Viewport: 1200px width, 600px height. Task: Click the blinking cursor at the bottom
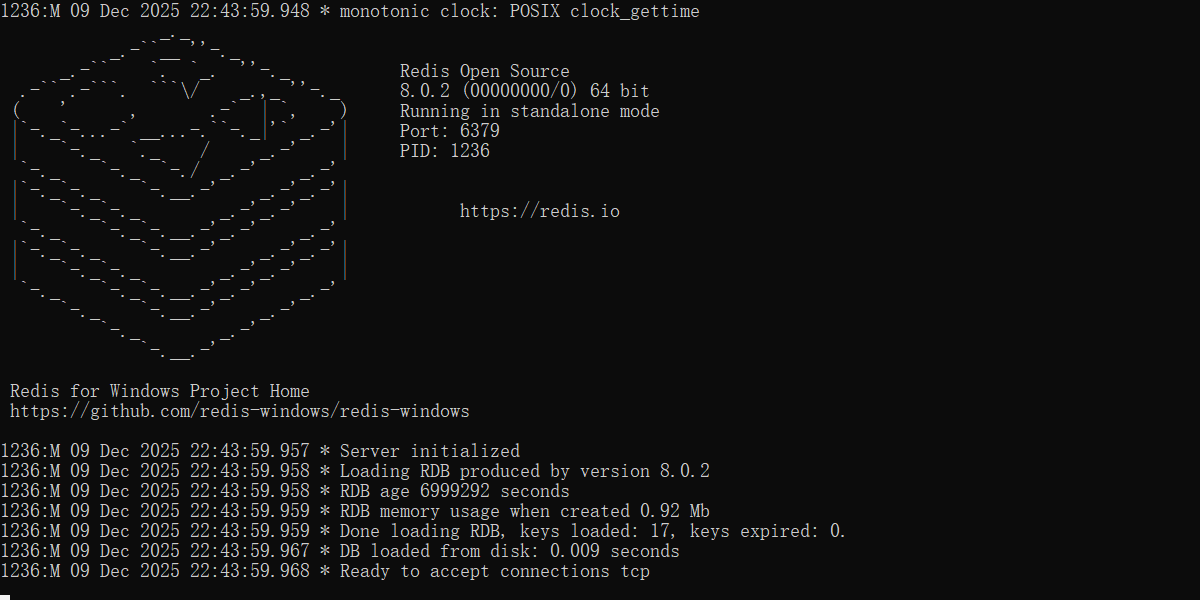coord(5,596)
